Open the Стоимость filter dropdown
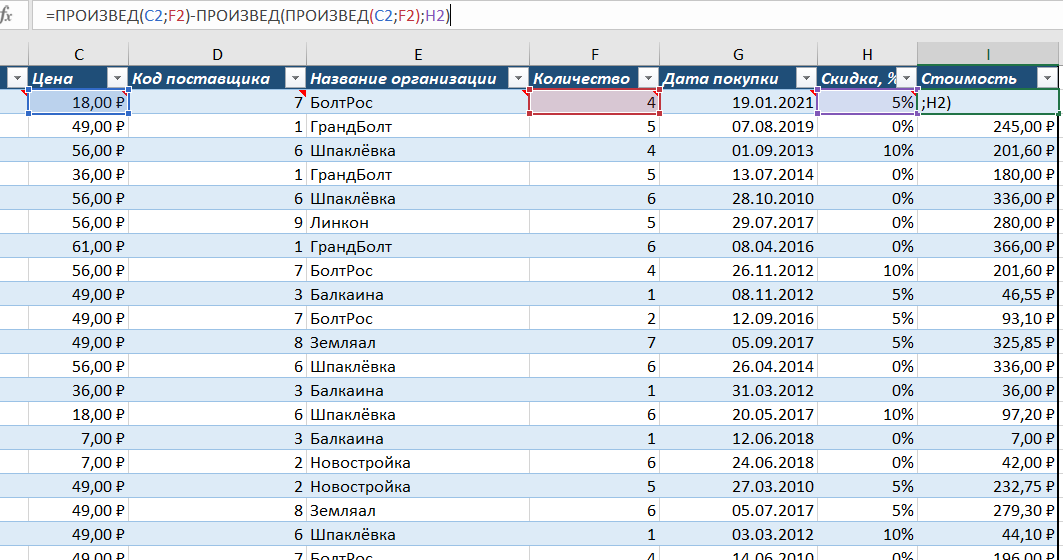Image resolution: width=1063 pixels, height=560 pixels. click(1047, 78)
